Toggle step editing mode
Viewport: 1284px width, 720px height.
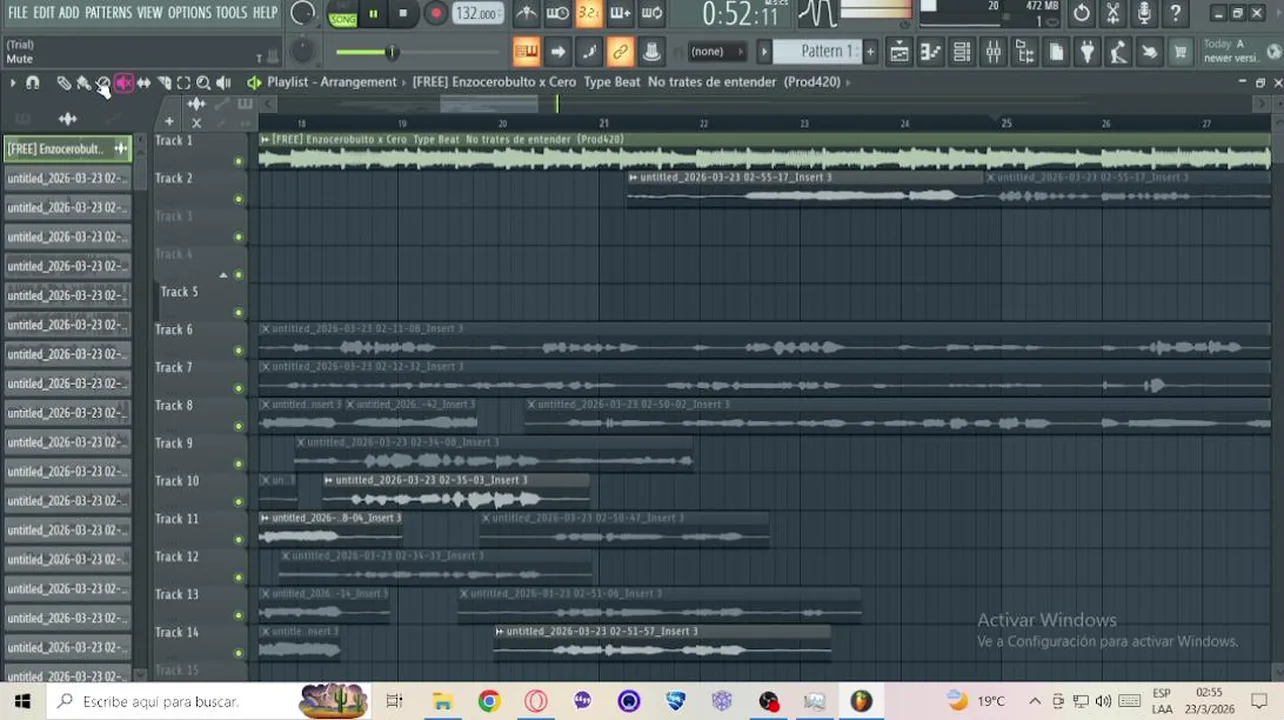point(588,52)
